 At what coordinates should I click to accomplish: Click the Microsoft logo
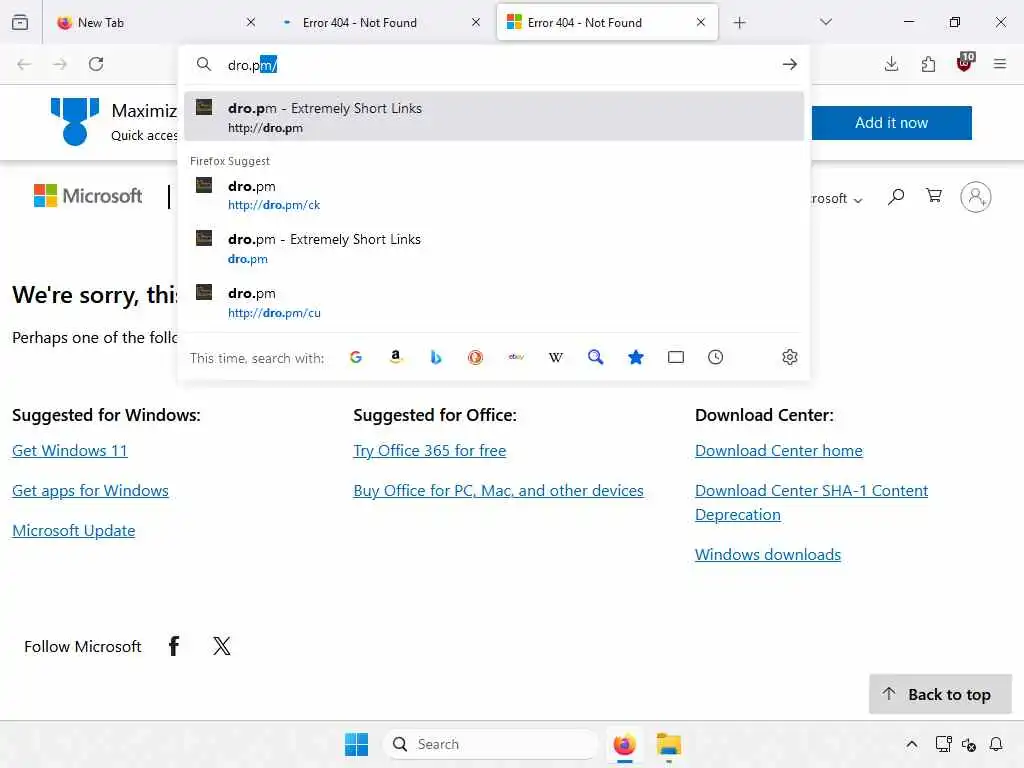pos(88,195)
